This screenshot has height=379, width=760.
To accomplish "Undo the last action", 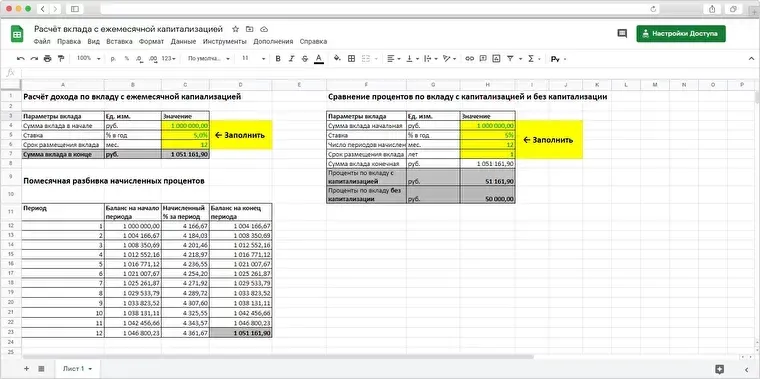I will tap(20, 59).
